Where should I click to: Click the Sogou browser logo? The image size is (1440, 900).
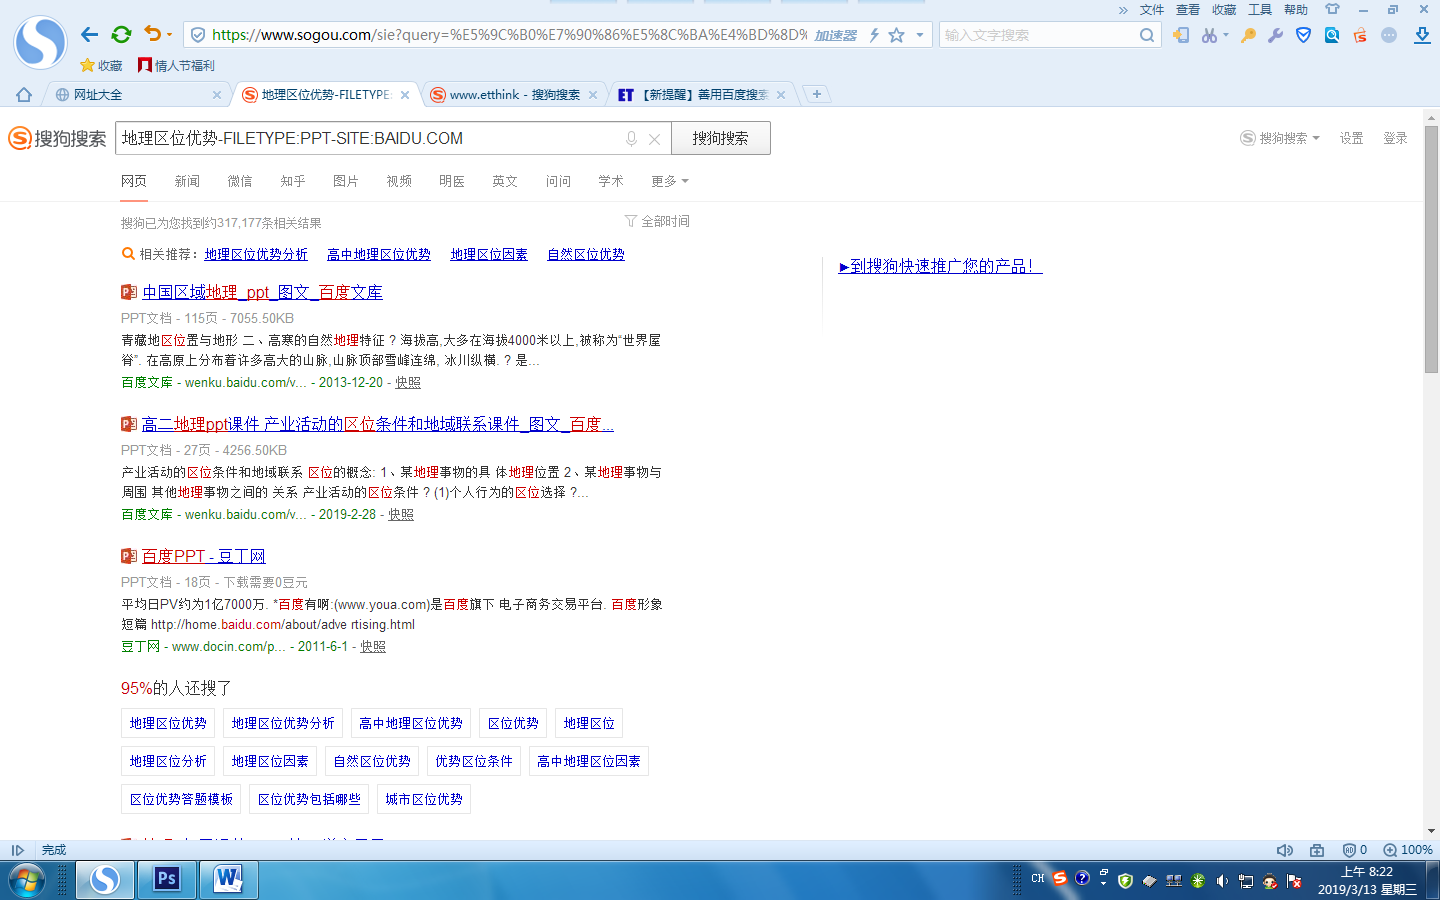click(x=40, y=42)
